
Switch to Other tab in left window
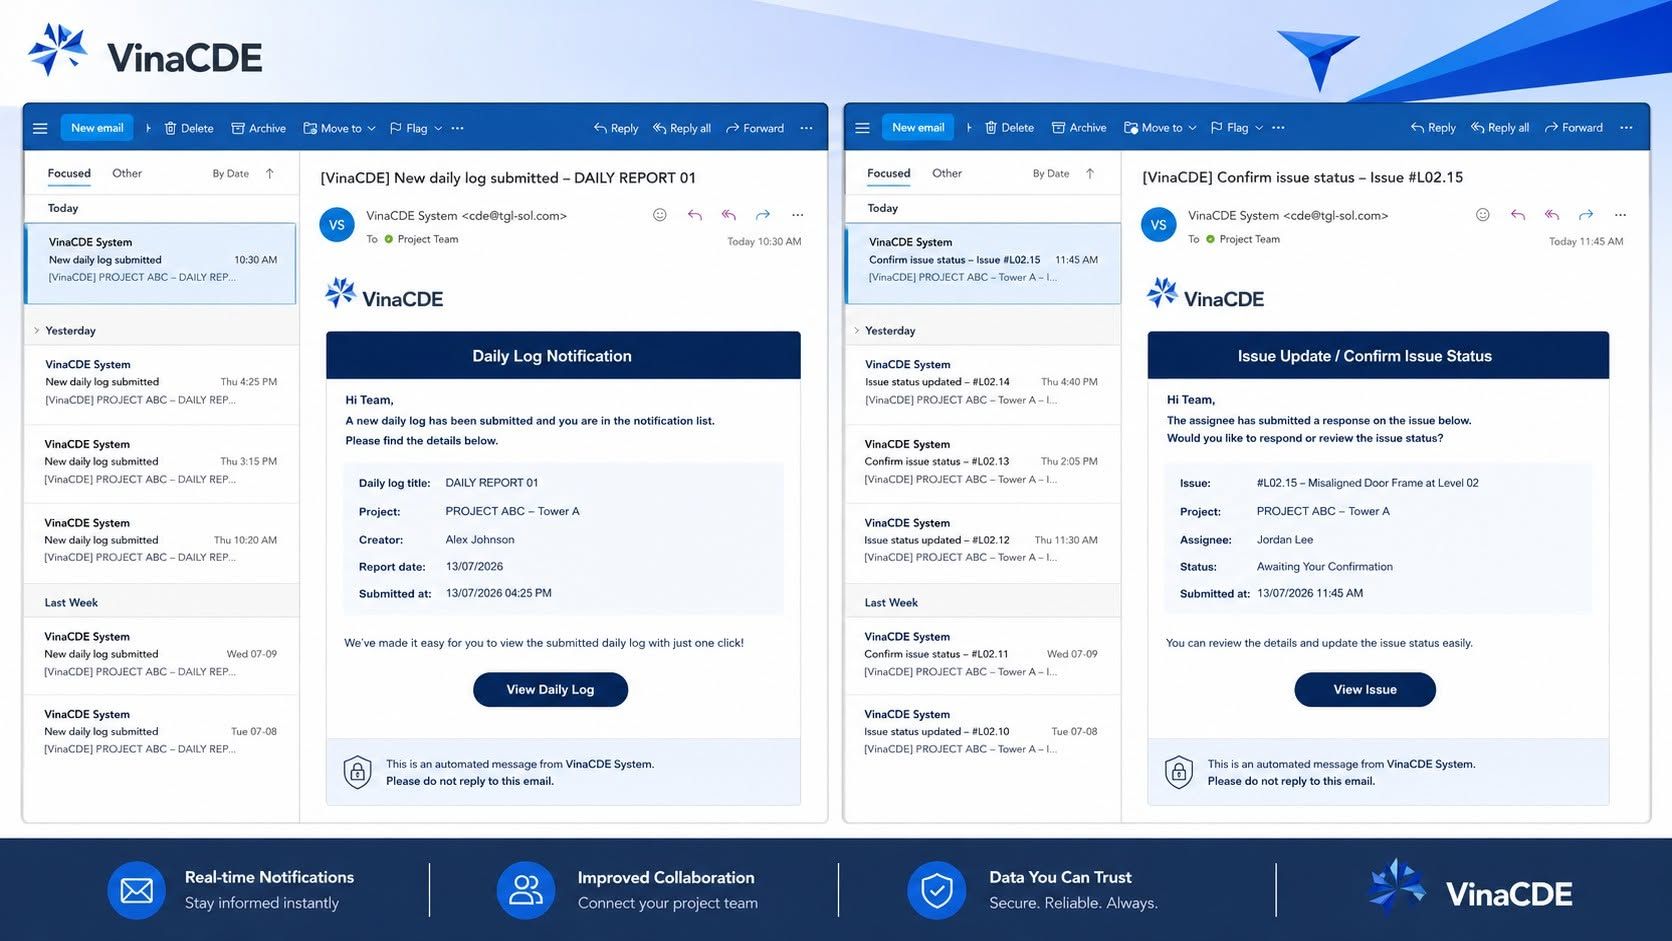tap(127, 173)
